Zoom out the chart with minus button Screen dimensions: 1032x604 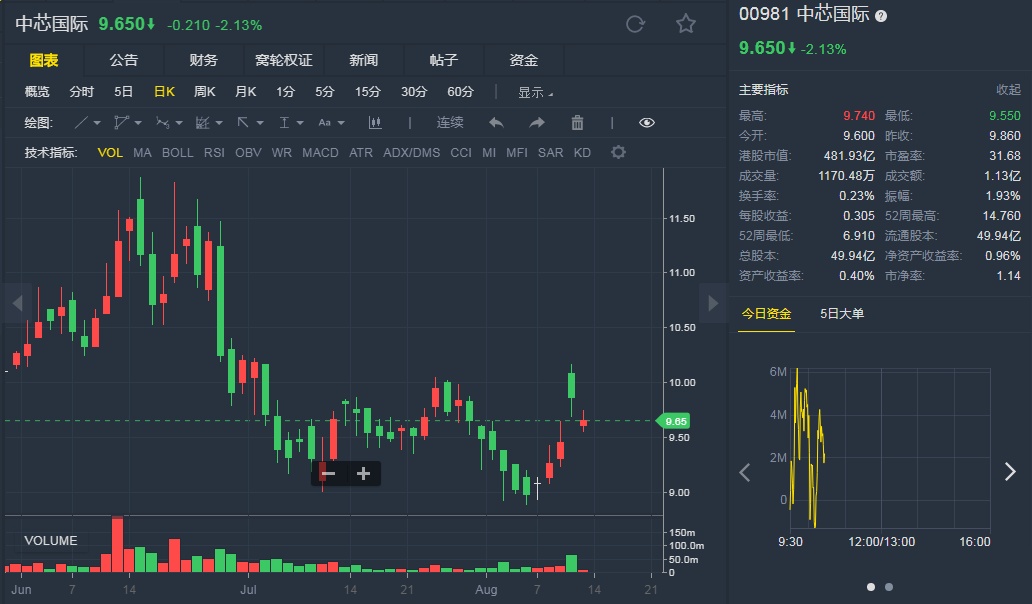(328, 474)
